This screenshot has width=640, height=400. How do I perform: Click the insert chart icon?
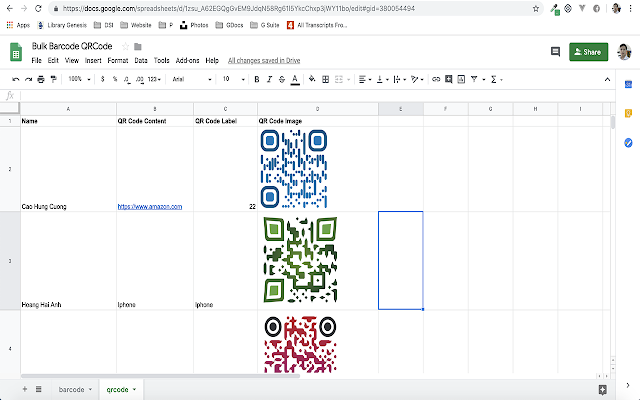461,79
